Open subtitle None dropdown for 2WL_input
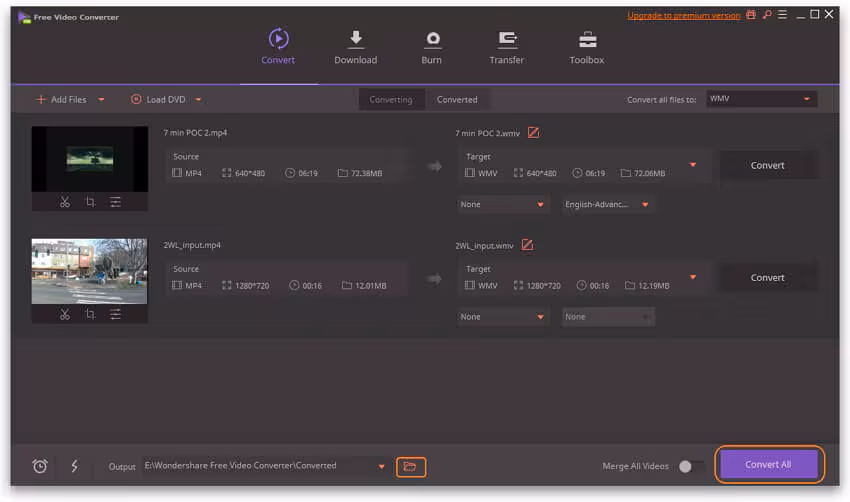 tap(502, 317)
